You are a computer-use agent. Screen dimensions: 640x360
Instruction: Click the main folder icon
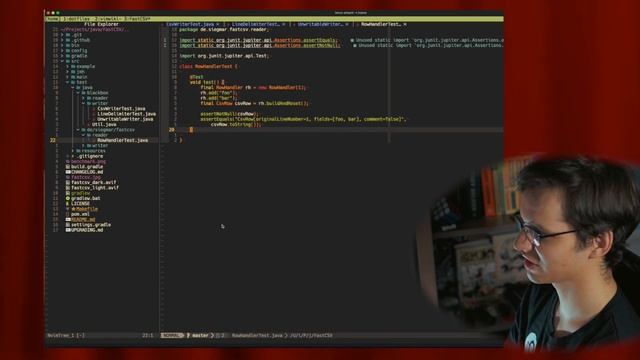coord(73,77)
